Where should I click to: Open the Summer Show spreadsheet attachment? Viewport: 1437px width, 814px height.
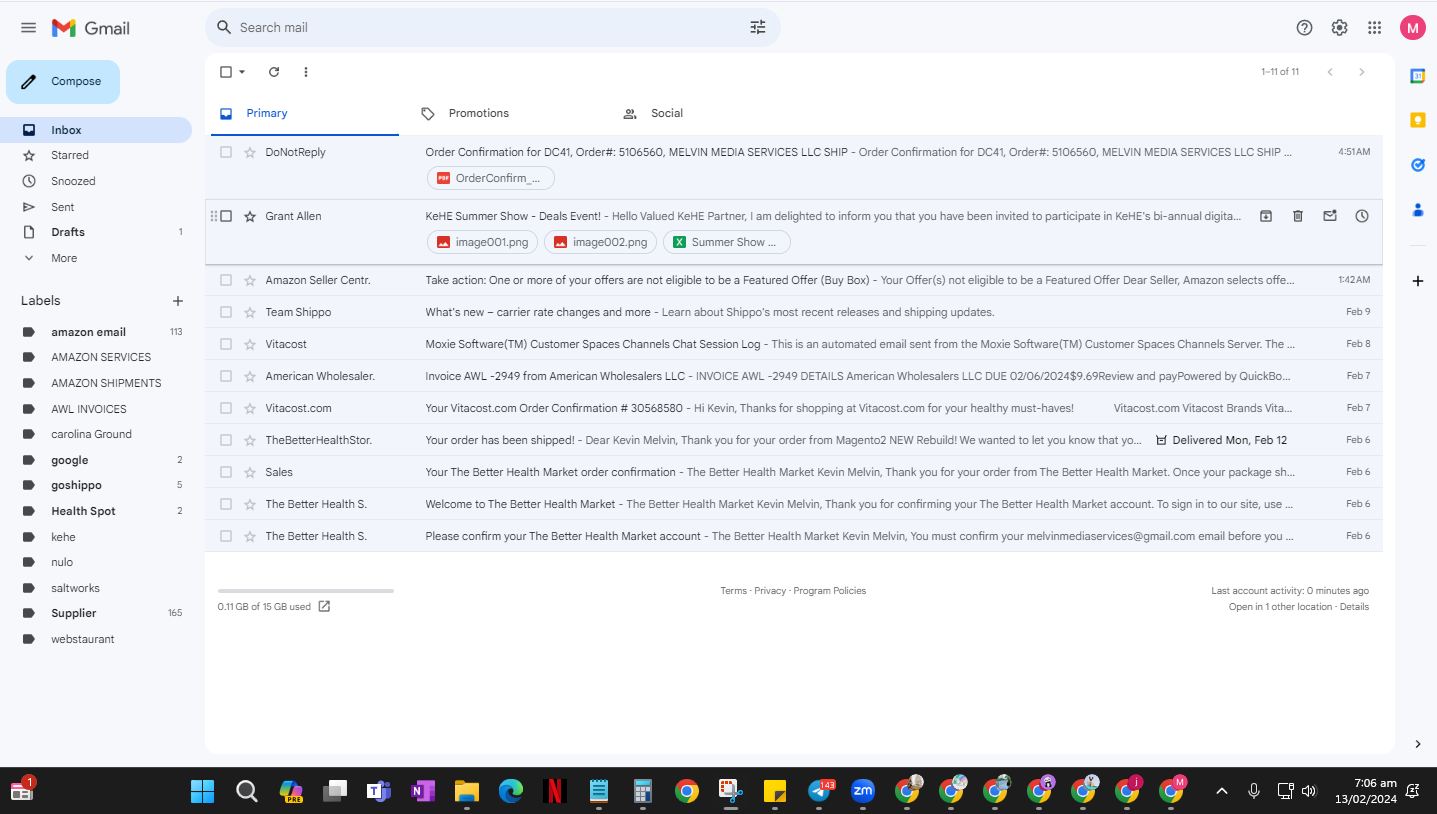(x=727, y=242)
